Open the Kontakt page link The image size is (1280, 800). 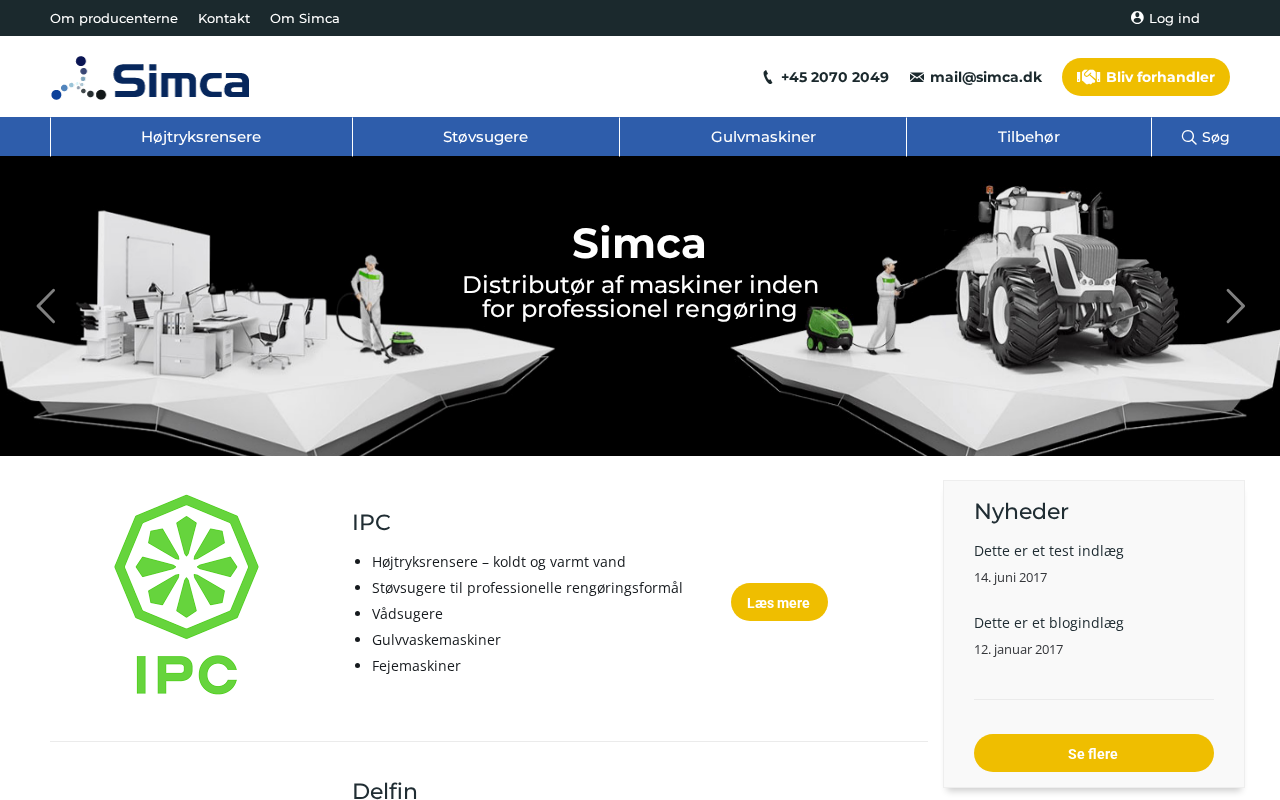[x=224, y=18]
